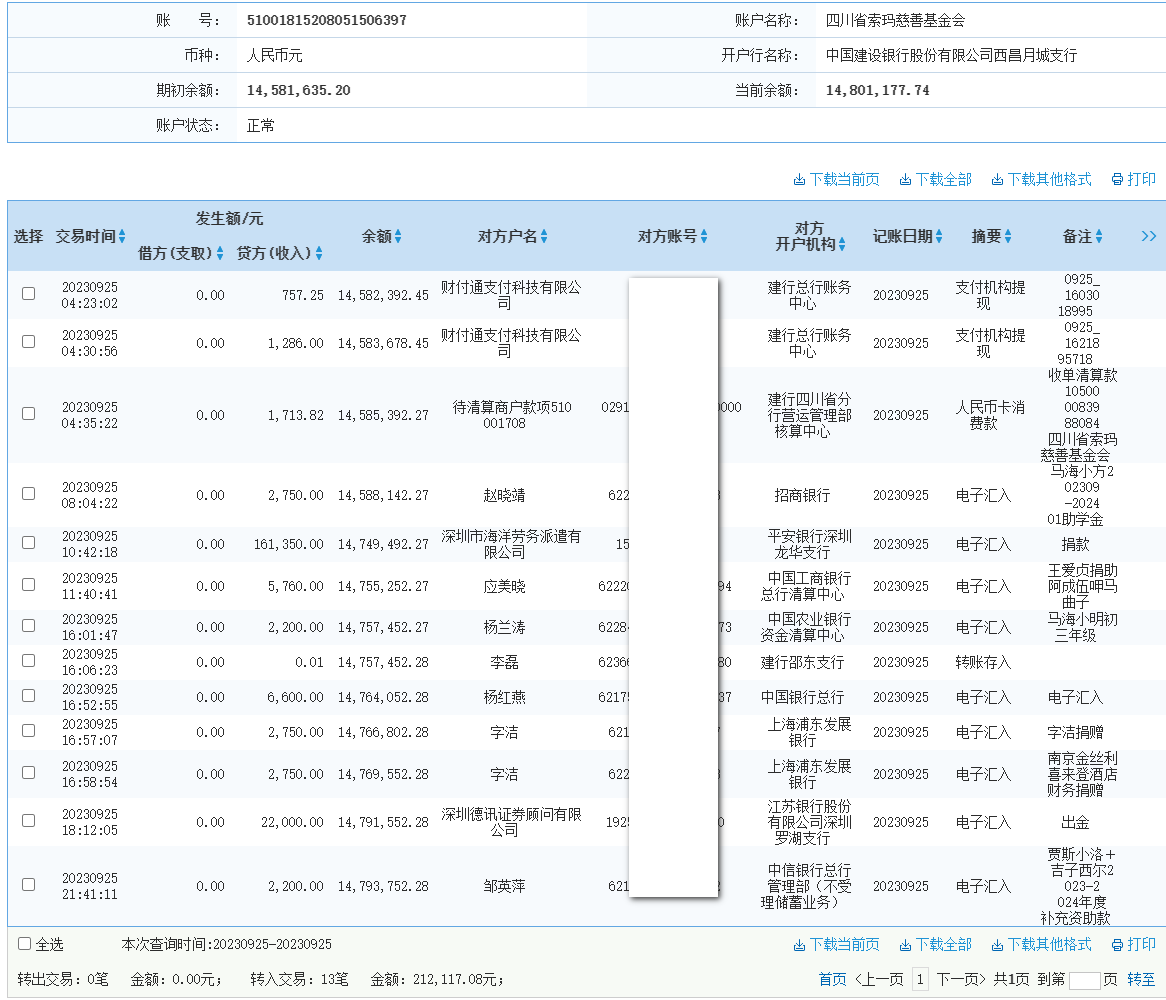Click top 下载当前页 link
Image resolution: width=1166 pixels, height=1000 pixels.
pos(844,180)
